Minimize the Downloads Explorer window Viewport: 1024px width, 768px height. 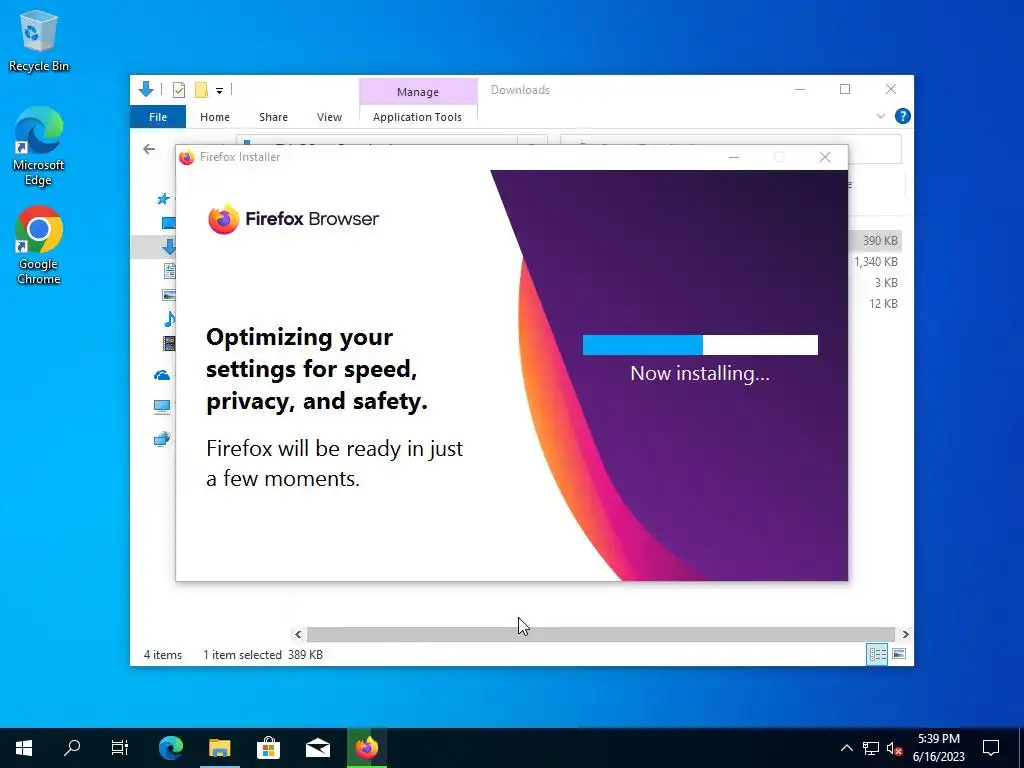[800, 89]
